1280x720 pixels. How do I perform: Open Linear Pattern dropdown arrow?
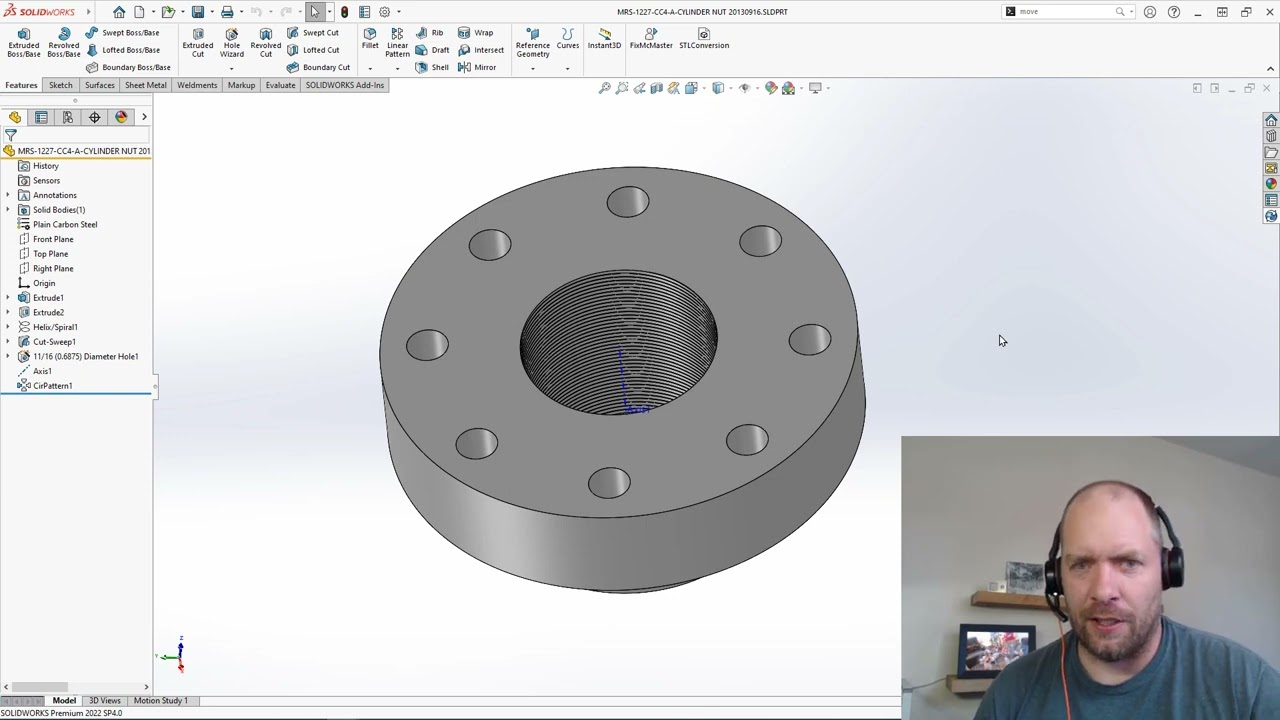pos(397,68)
